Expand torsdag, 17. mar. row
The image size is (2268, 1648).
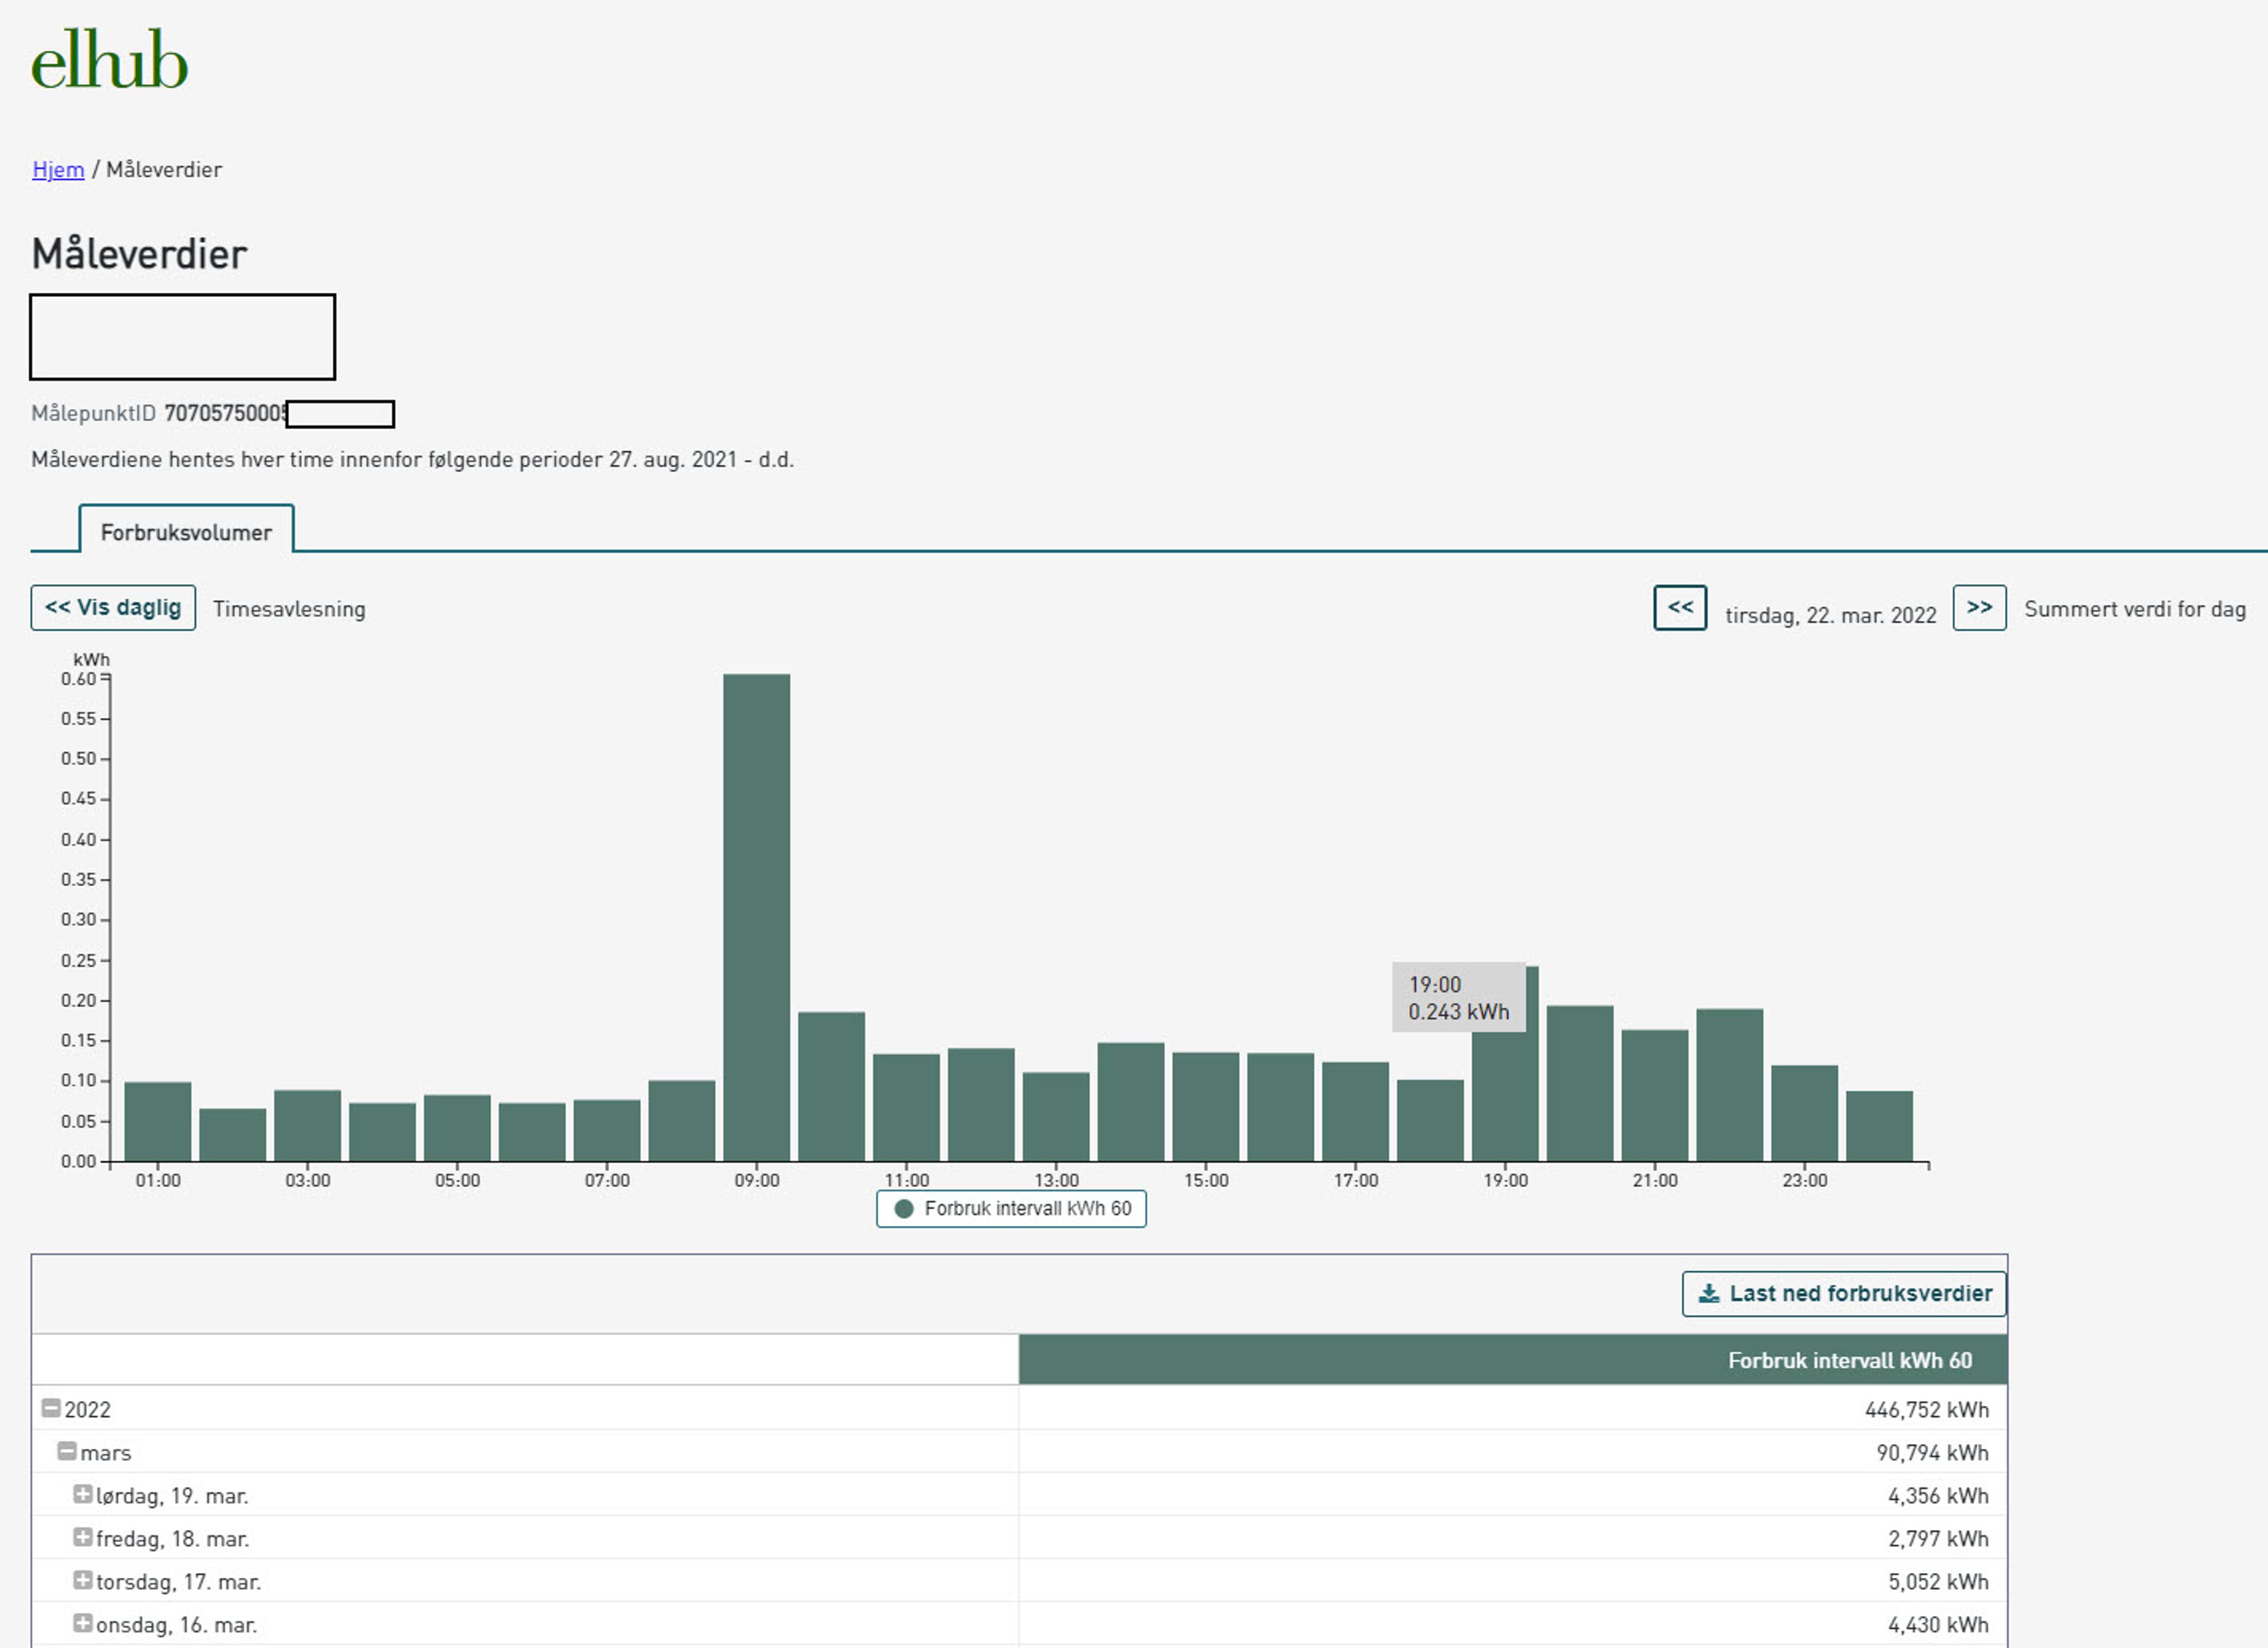pyautogui.click(x=83, y=1580)
